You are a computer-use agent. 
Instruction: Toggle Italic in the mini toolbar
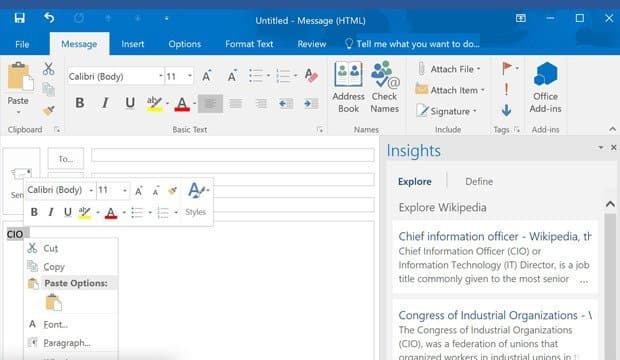point(51,212)
